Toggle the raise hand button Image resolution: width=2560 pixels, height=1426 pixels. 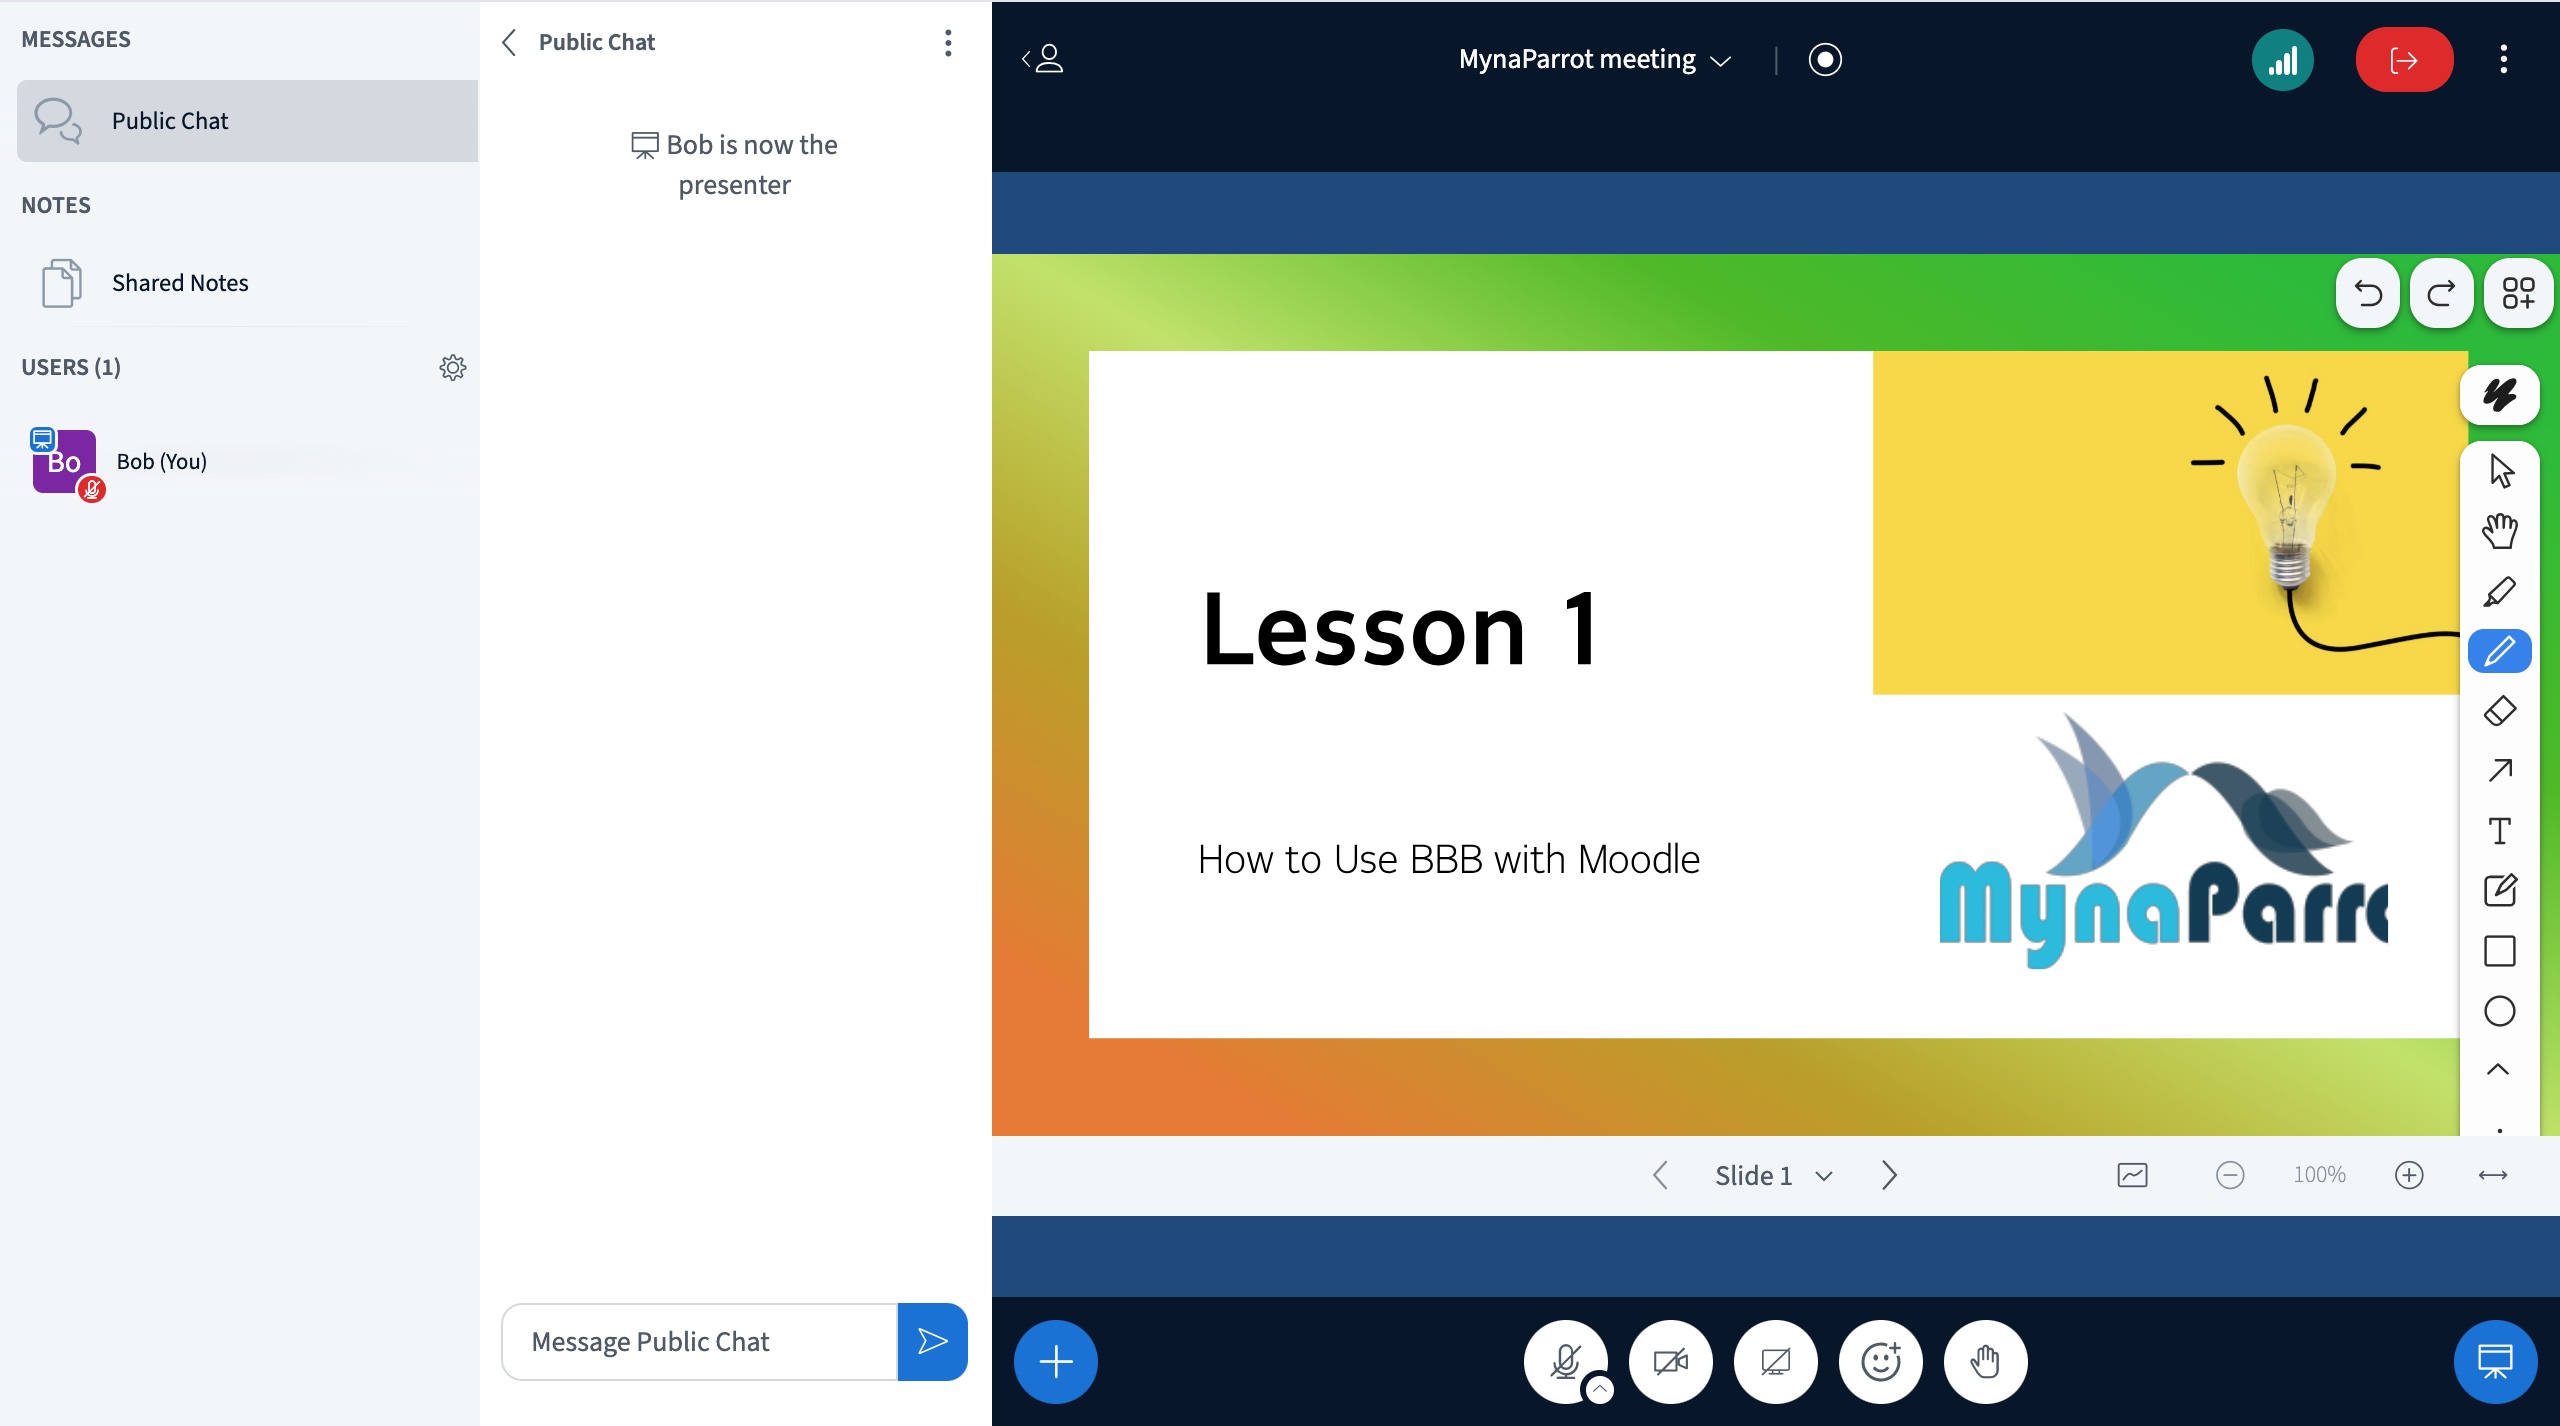[1985, 1361]
